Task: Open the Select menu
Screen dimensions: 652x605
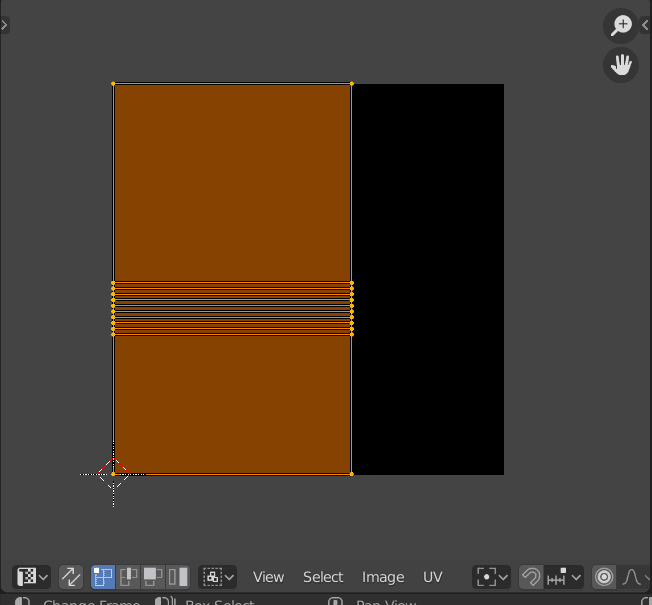Action: 323,577
